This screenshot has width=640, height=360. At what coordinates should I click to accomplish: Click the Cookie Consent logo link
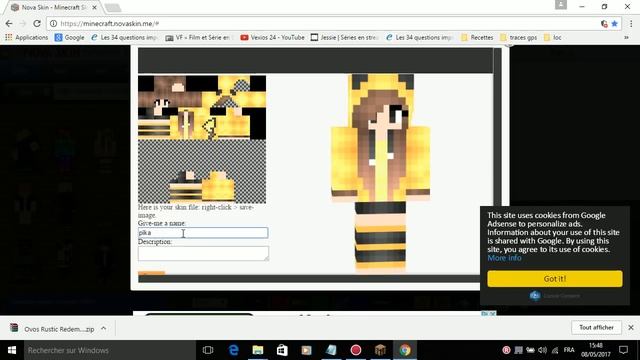555,296
